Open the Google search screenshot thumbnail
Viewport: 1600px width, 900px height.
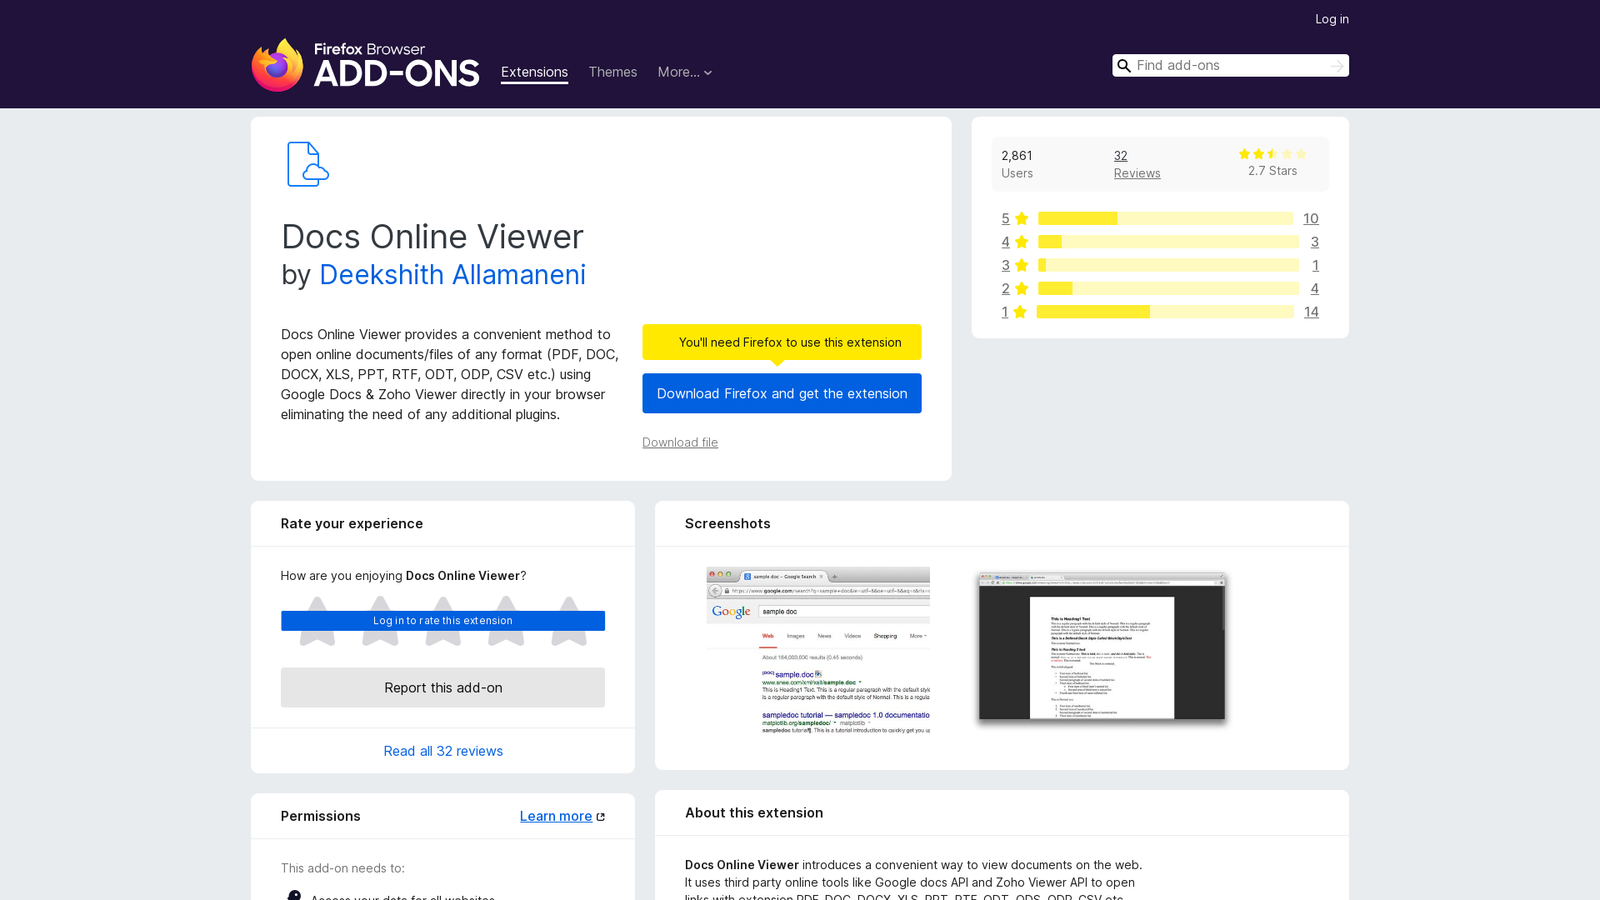pyautogui.click(x=818, y=651)
